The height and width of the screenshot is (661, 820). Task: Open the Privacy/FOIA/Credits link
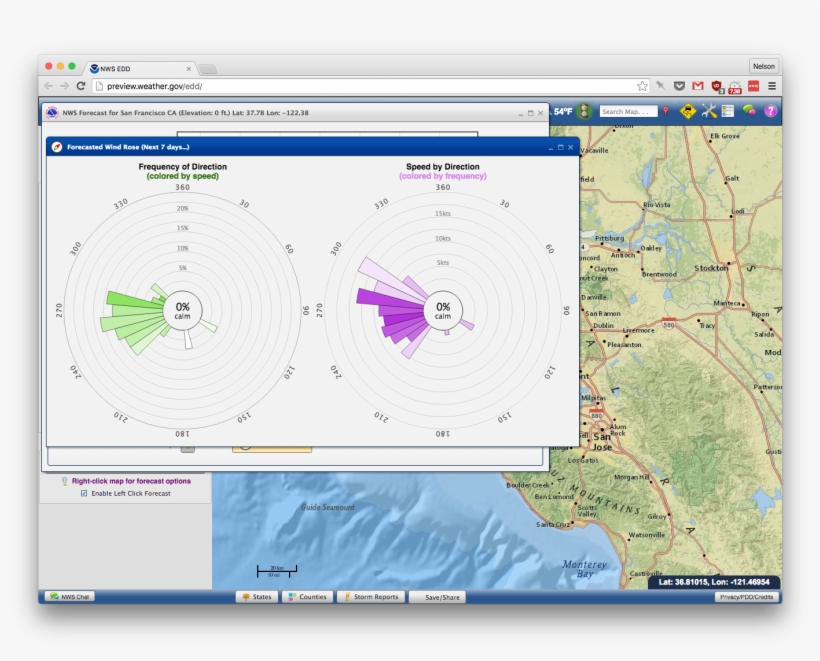pyautogui.click(x=747, y=597)
